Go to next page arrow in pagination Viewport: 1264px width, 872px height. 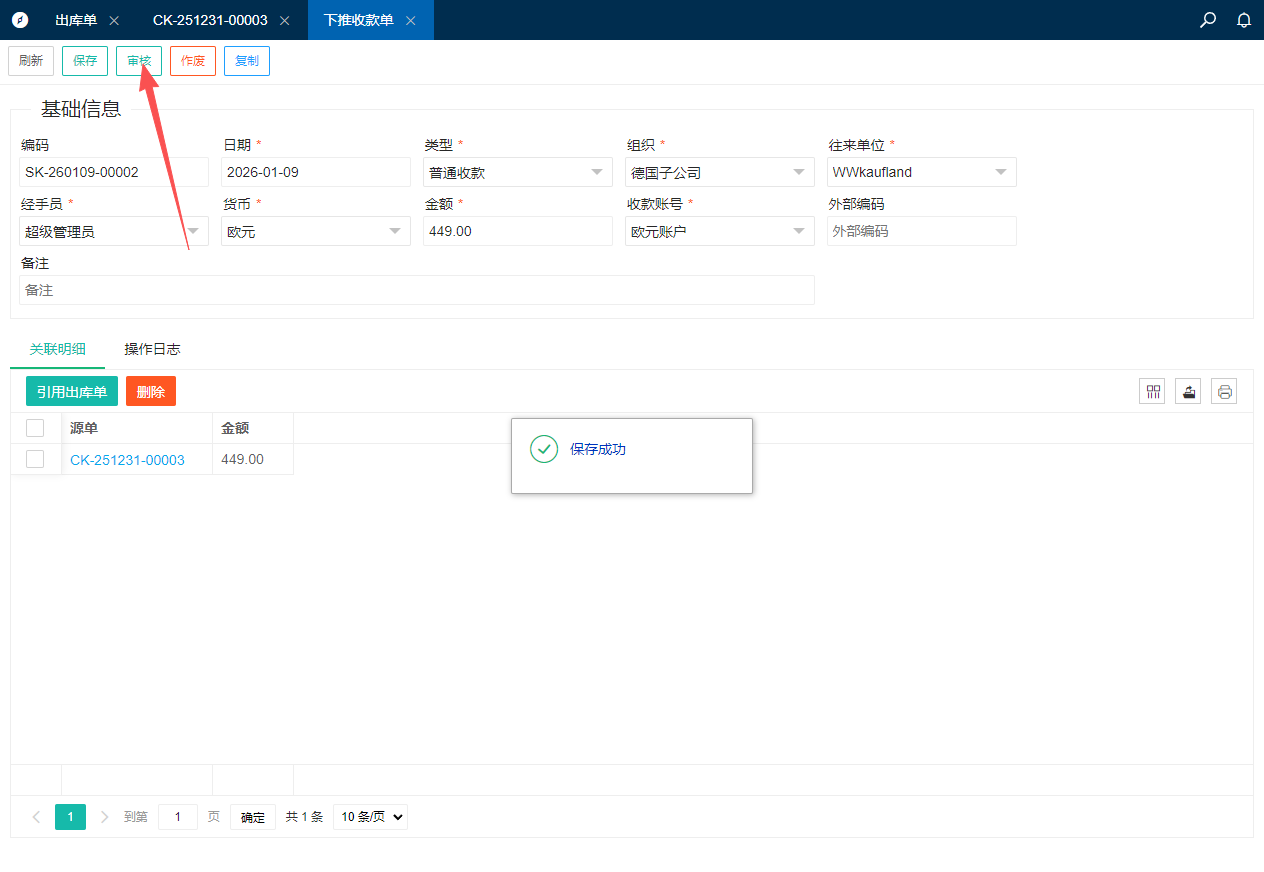click(x=105, y=817)
